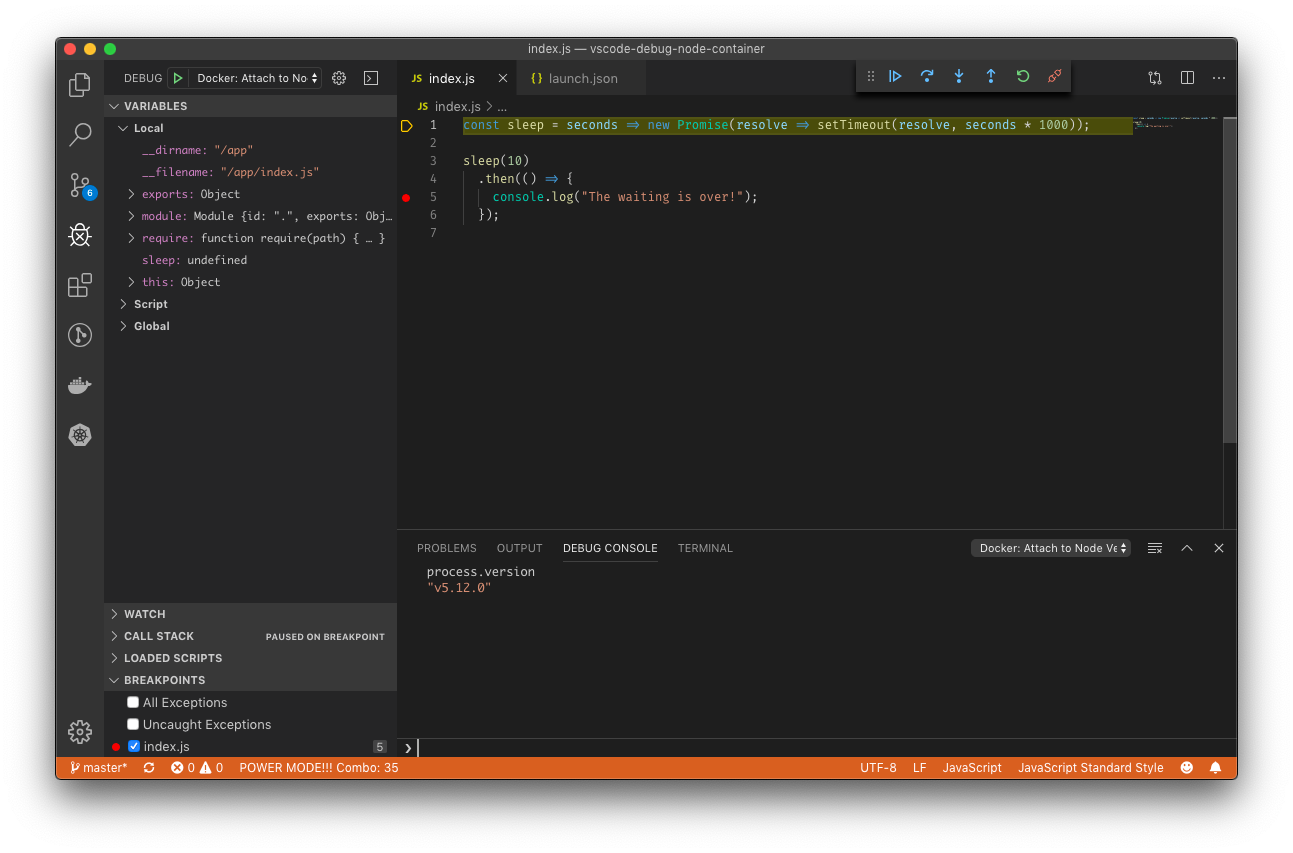The height and width of the screenshot is (853, 1293).
Task: Open the PROBLEMS panel tab
Action: [x=447, y=548]
